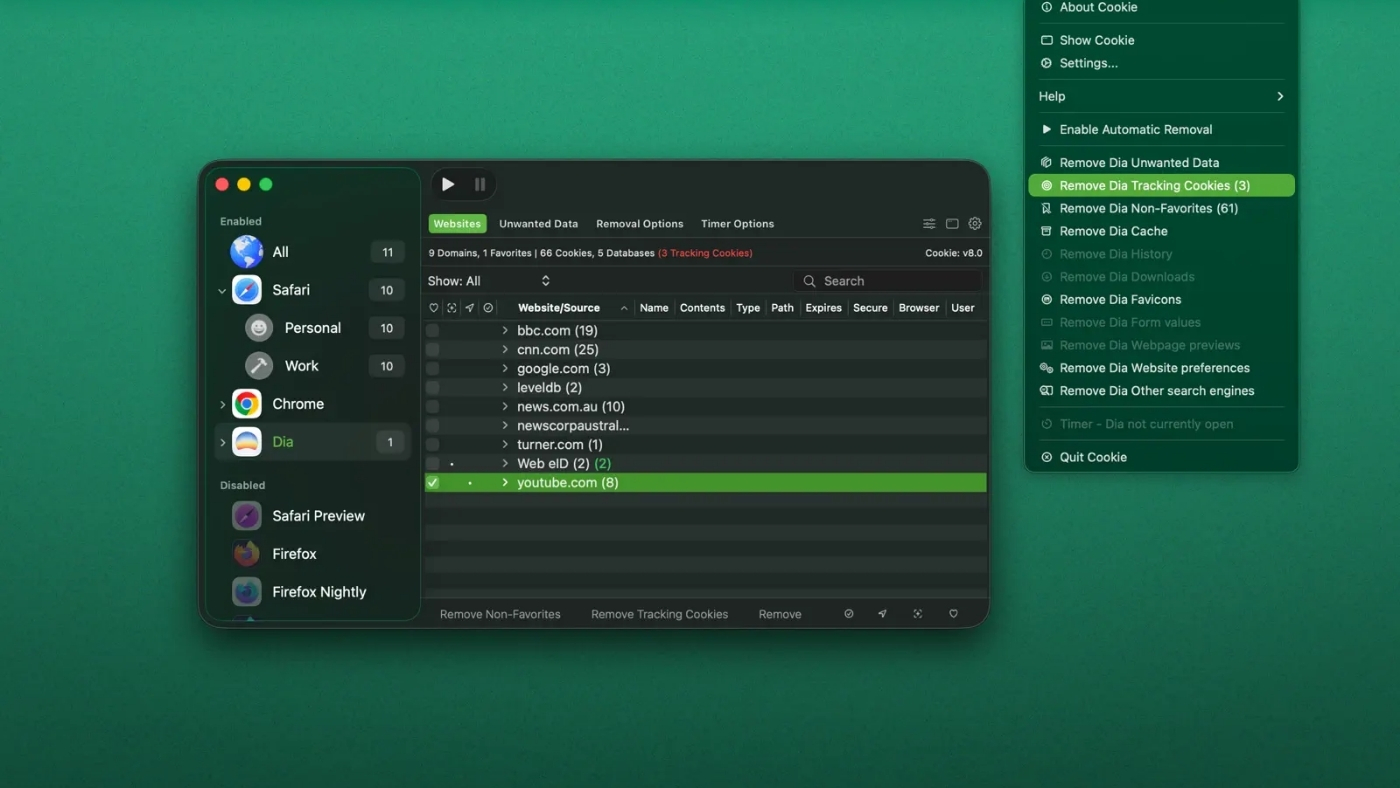The height and width of the screenshot is (788, 1400).
Task: Click the checkmark circle icon in bottom bar
Action: 849,614
